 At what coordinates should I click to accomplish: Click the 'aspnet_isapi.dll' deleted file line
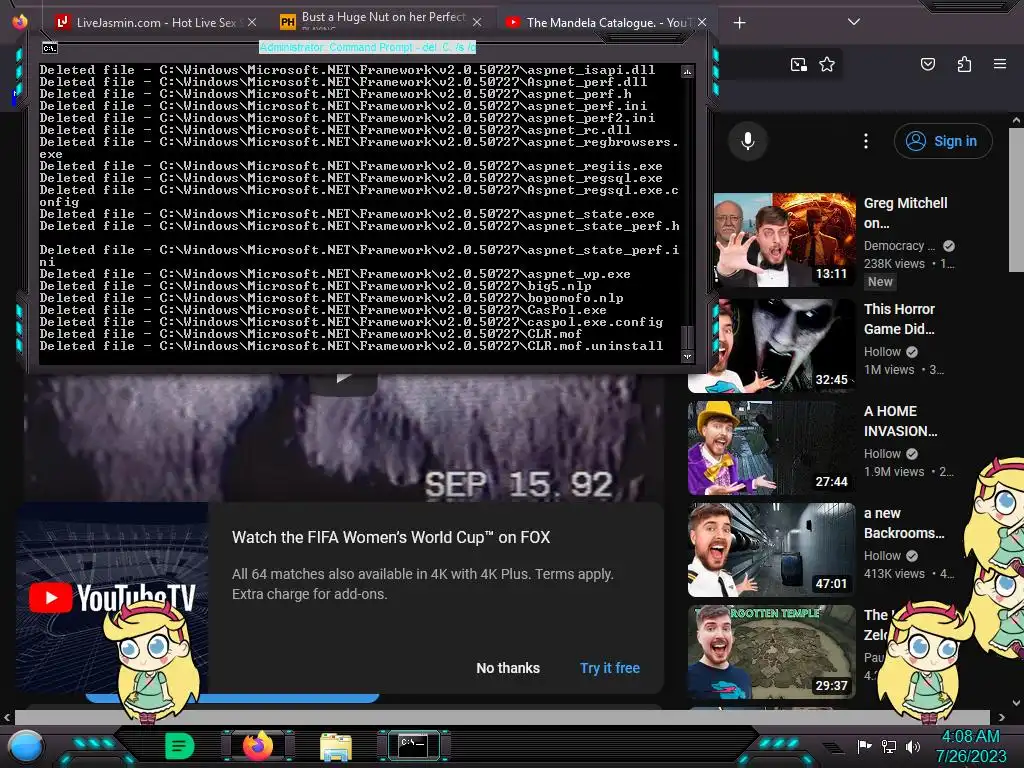tap(347, 70)
